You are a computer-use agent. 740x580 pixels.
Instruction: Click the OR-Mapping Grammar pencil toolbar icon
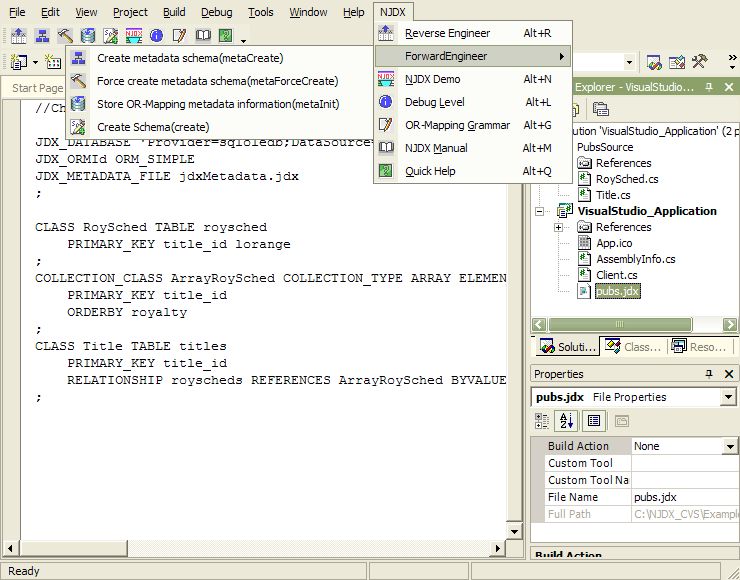179,35
